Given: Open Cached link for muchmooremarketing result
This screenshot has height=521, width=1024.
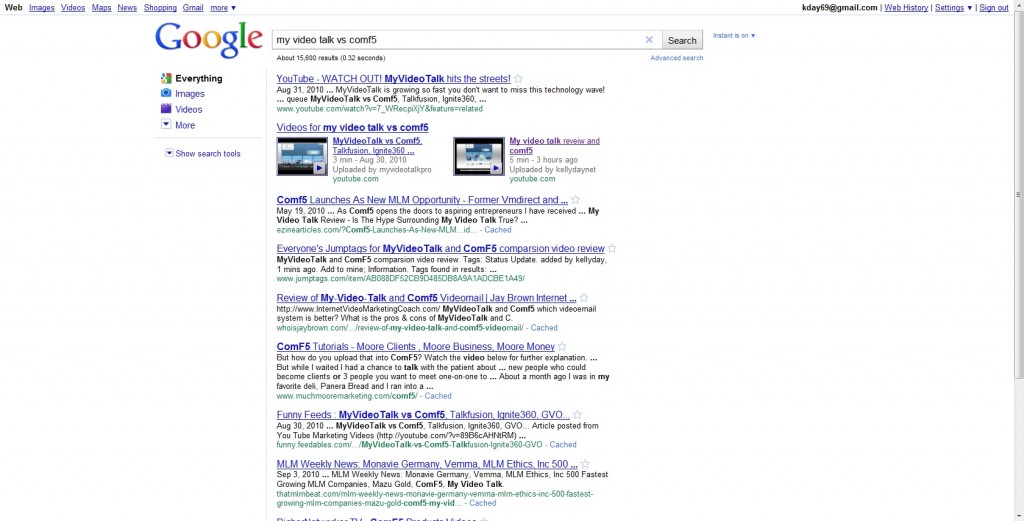Looking at the screenshot, I should (x=438, y=396).
